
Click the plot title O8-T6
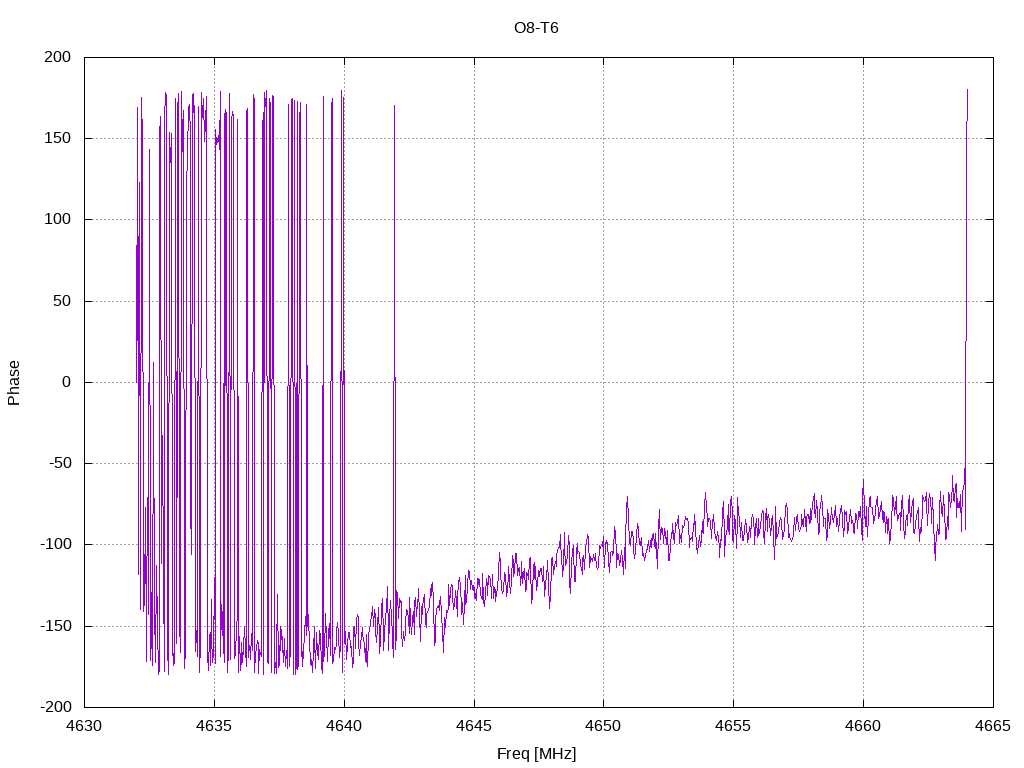(536, 28)
